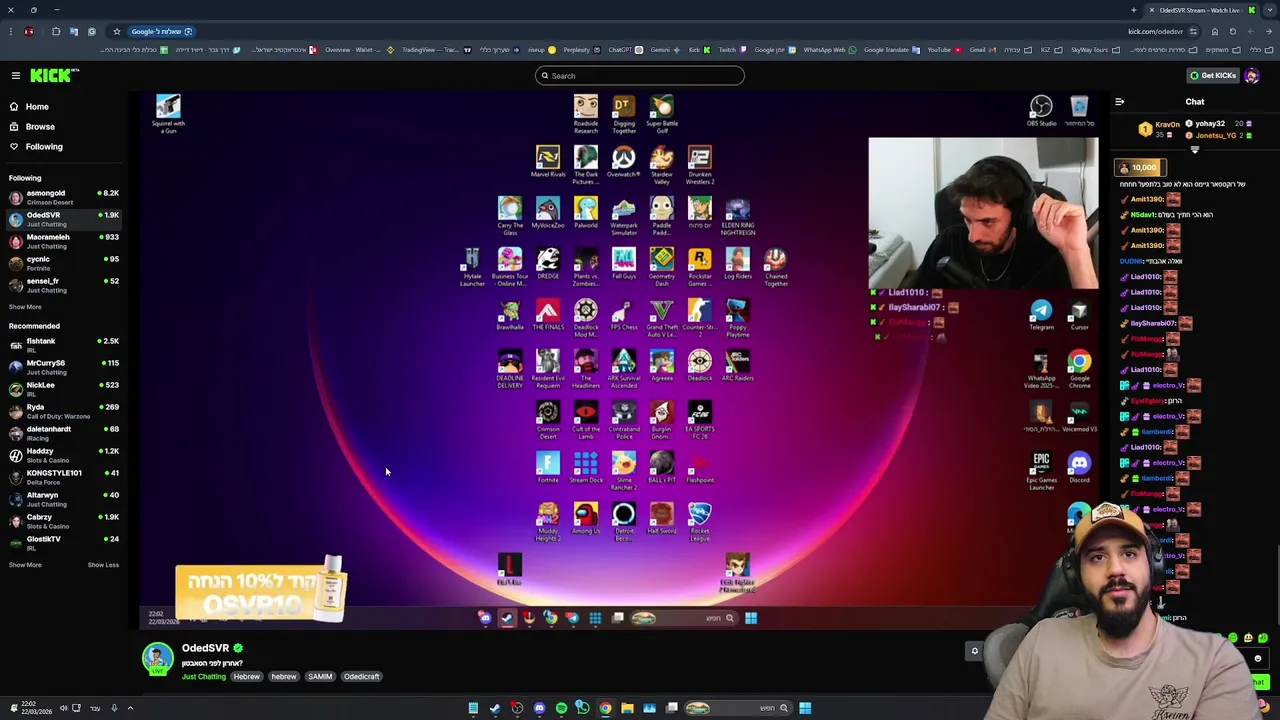
Task: Click the Rocket League desktop icon
Action: coord(700,521)
